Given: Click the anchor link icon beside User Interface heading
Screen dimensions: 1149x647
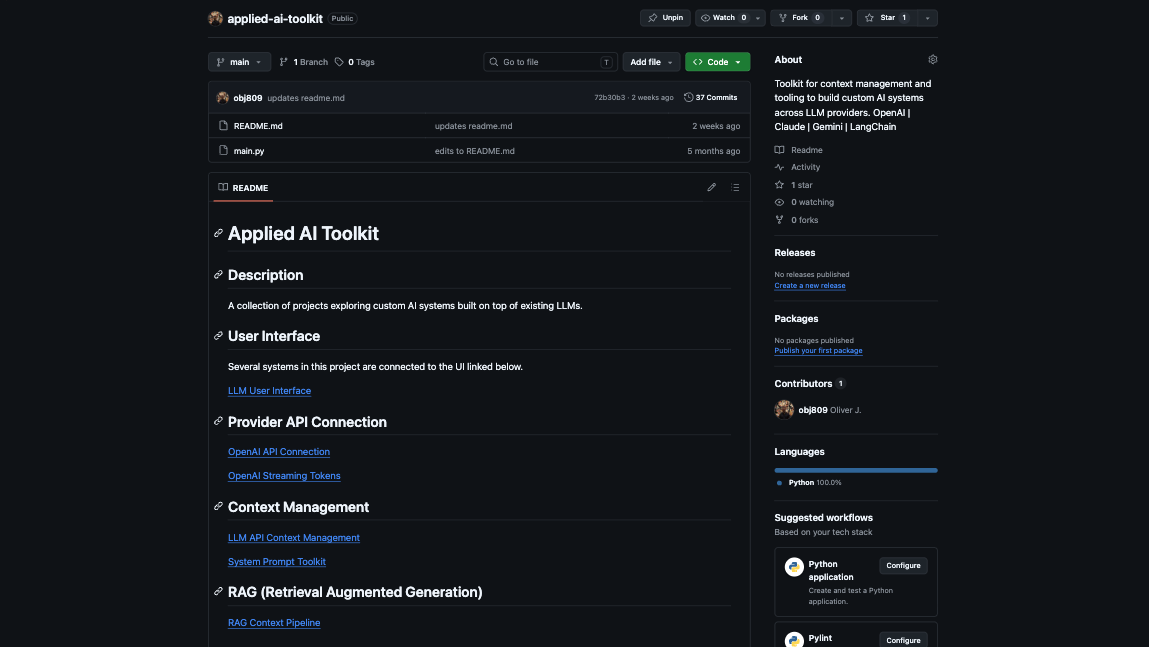Looking at the screenshot, I should pos(218,336).
